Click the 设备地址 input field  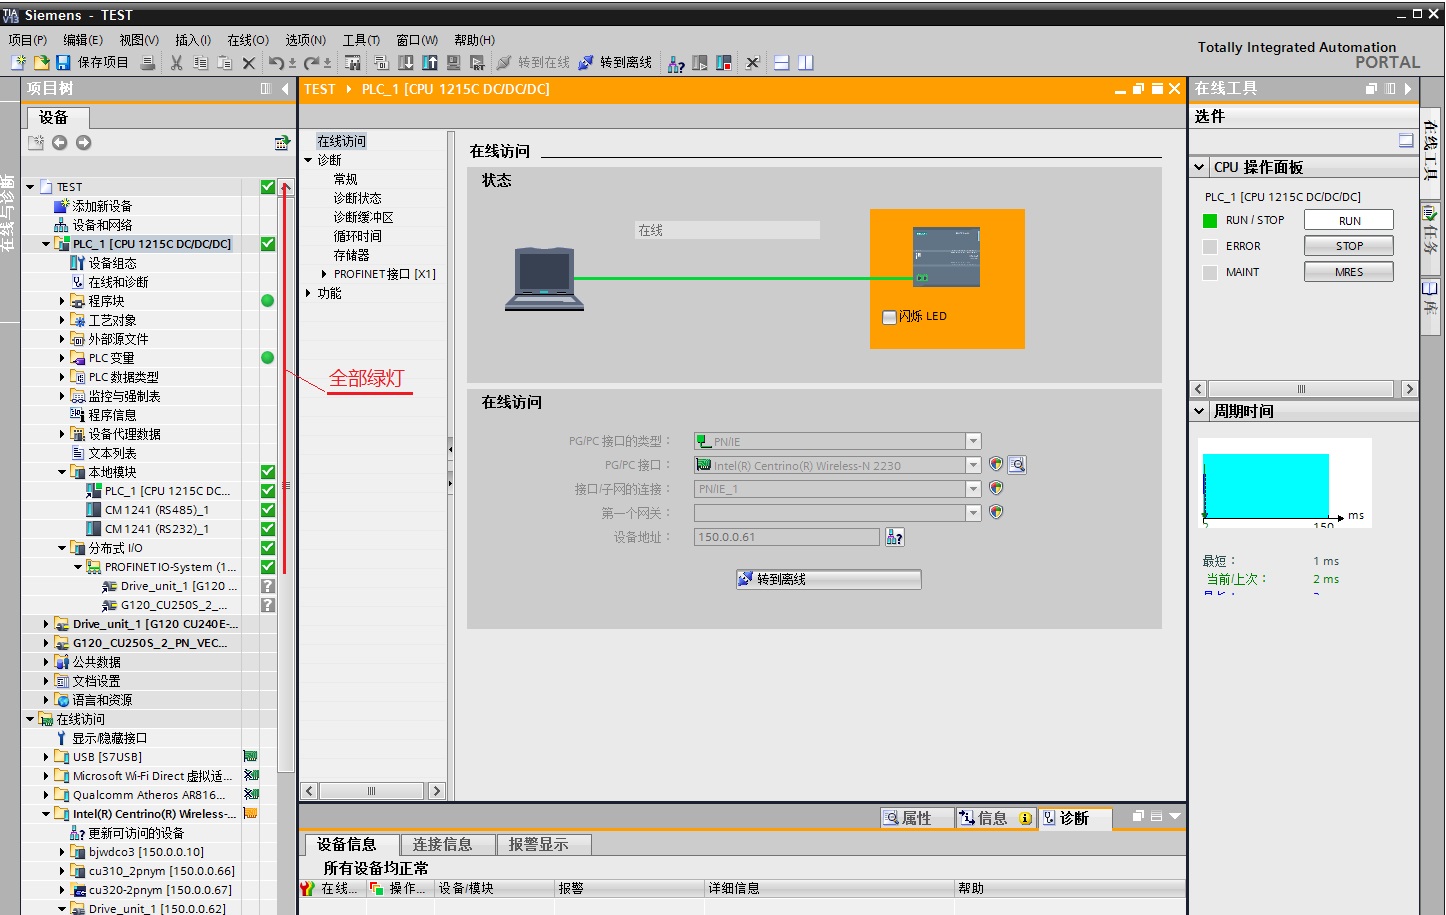[787, 538]
